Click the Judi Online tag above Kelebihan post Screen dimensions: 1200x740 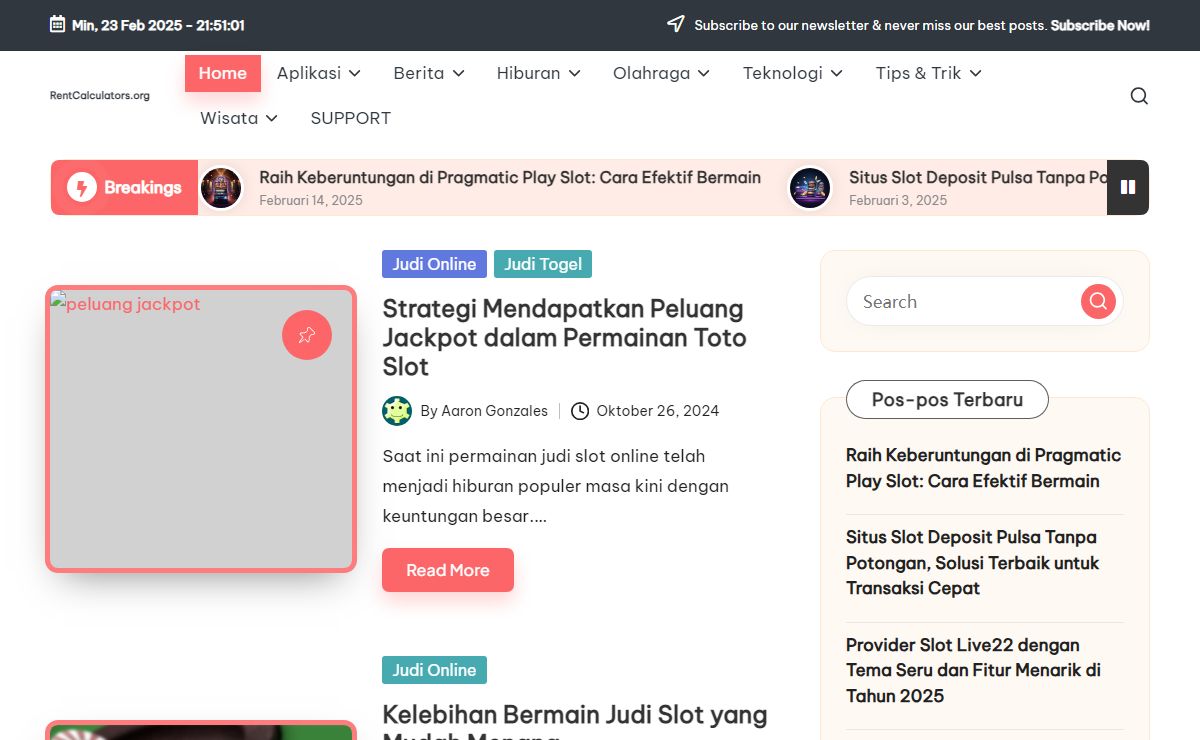(434, 670)
